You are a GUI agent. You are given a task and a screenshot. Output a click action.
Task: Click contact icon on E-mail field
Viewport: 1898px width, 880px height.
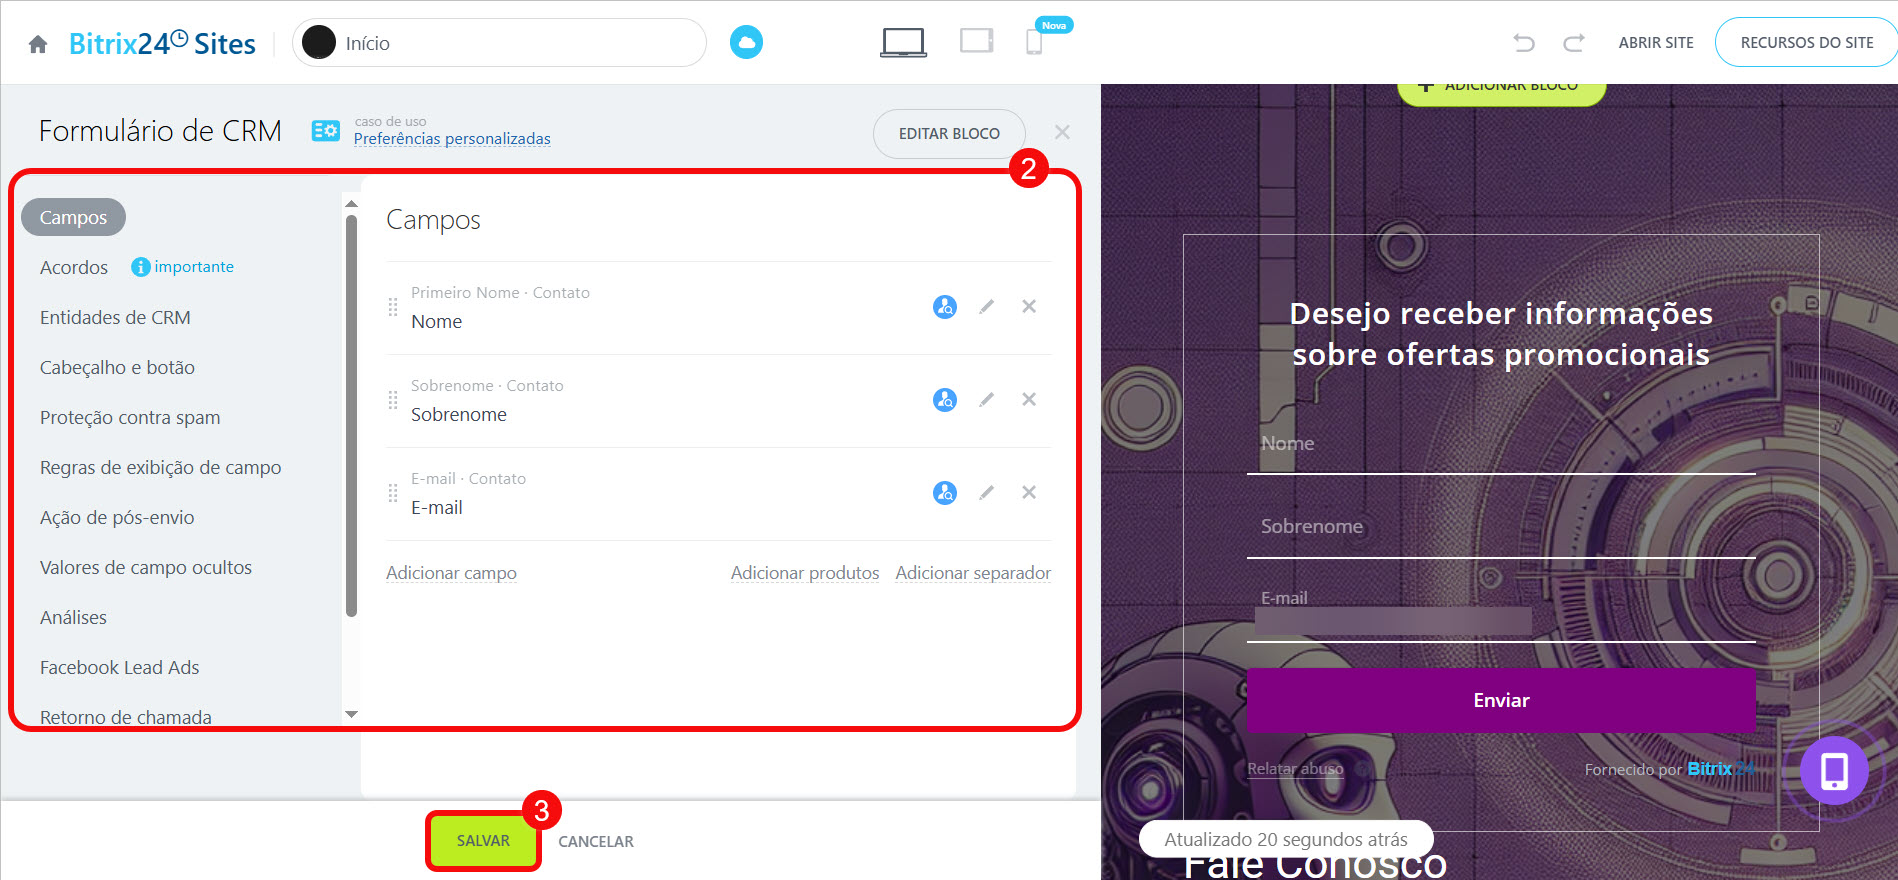coord(944,493)
